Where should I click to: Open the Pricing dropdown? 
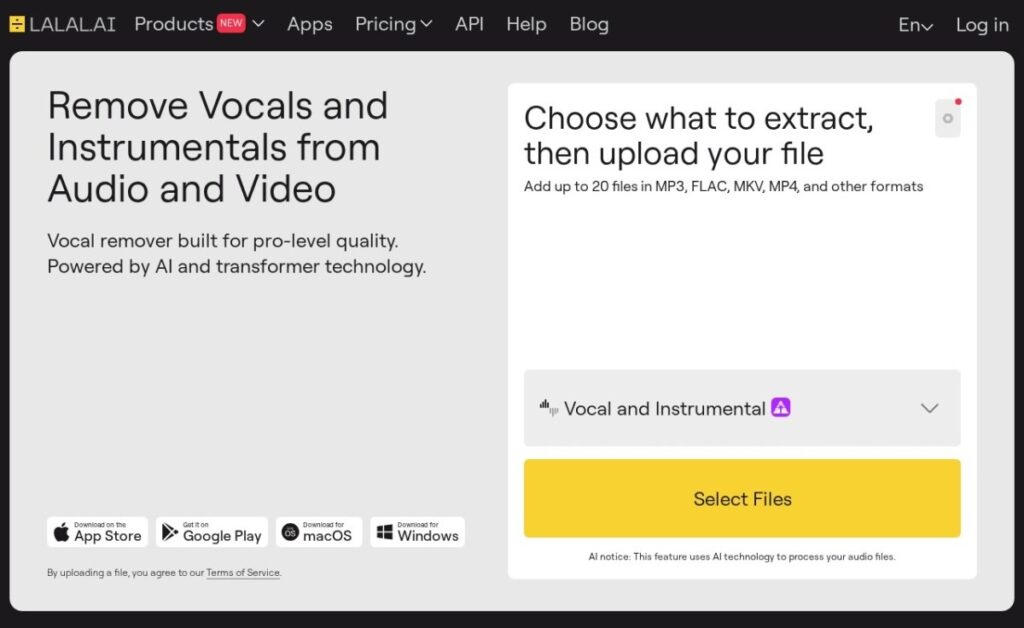click(x=393, y=24)
